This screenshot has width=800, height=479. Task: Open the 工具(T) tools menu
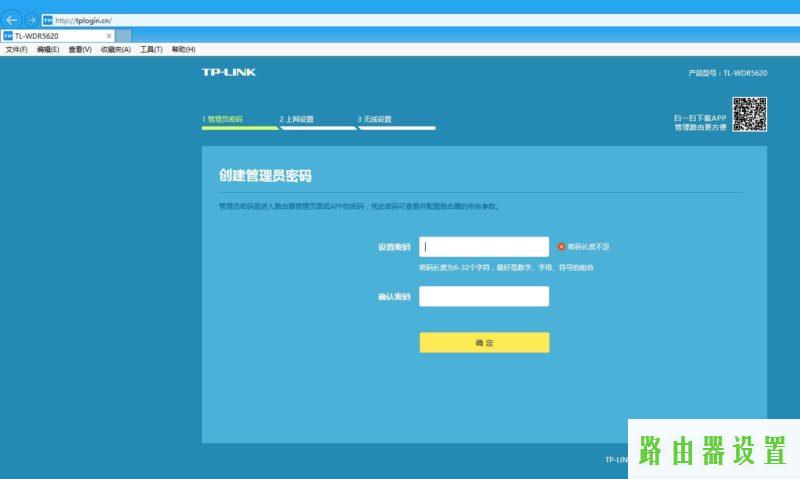pyautogui.click(x=151, y=49)
